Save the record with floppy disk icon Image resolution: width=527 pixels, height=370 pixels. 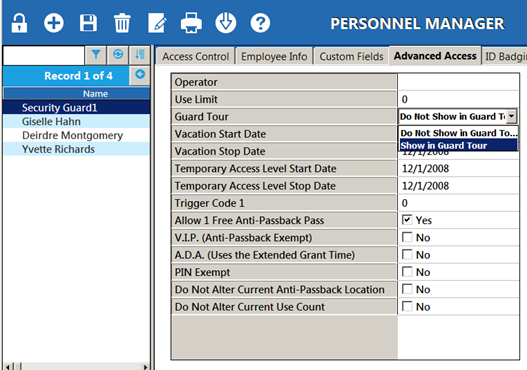pyautogui.click(x=88, y=23)
